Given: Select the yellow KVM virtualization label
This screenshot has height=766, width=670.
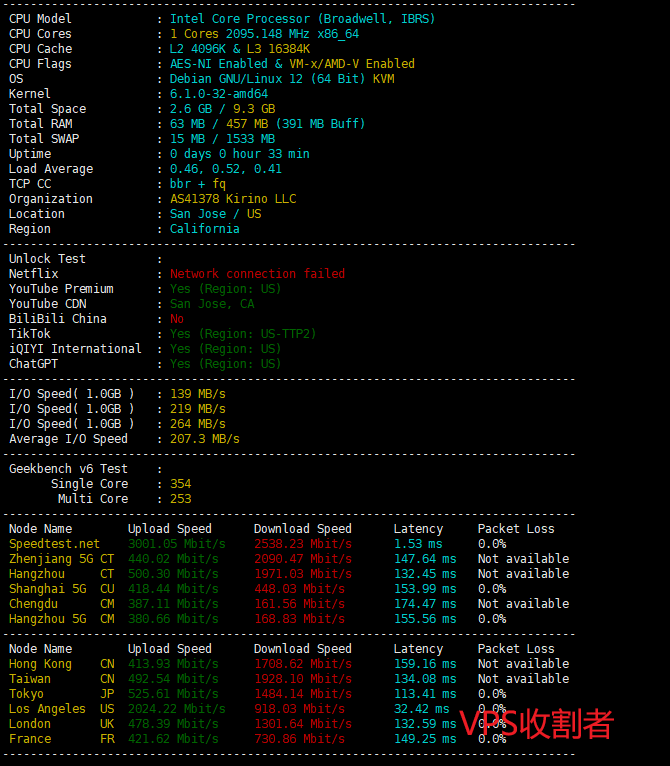Looking at the screenshot, I should coord(383,79).
